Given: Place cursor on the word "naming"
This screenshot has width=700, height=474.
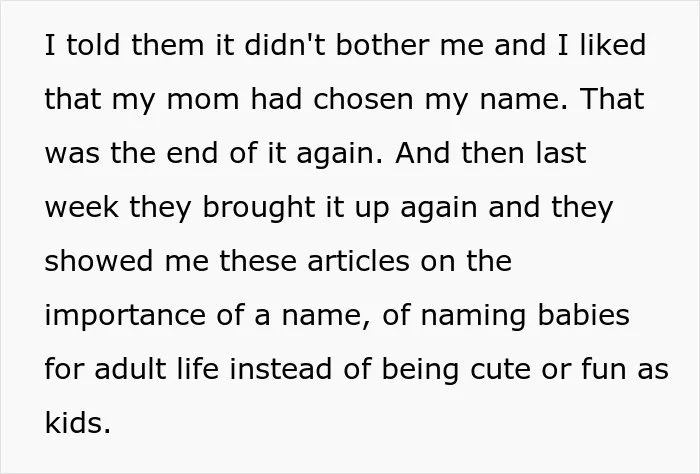Looking at the screenshot, I should tap(474, 317).
